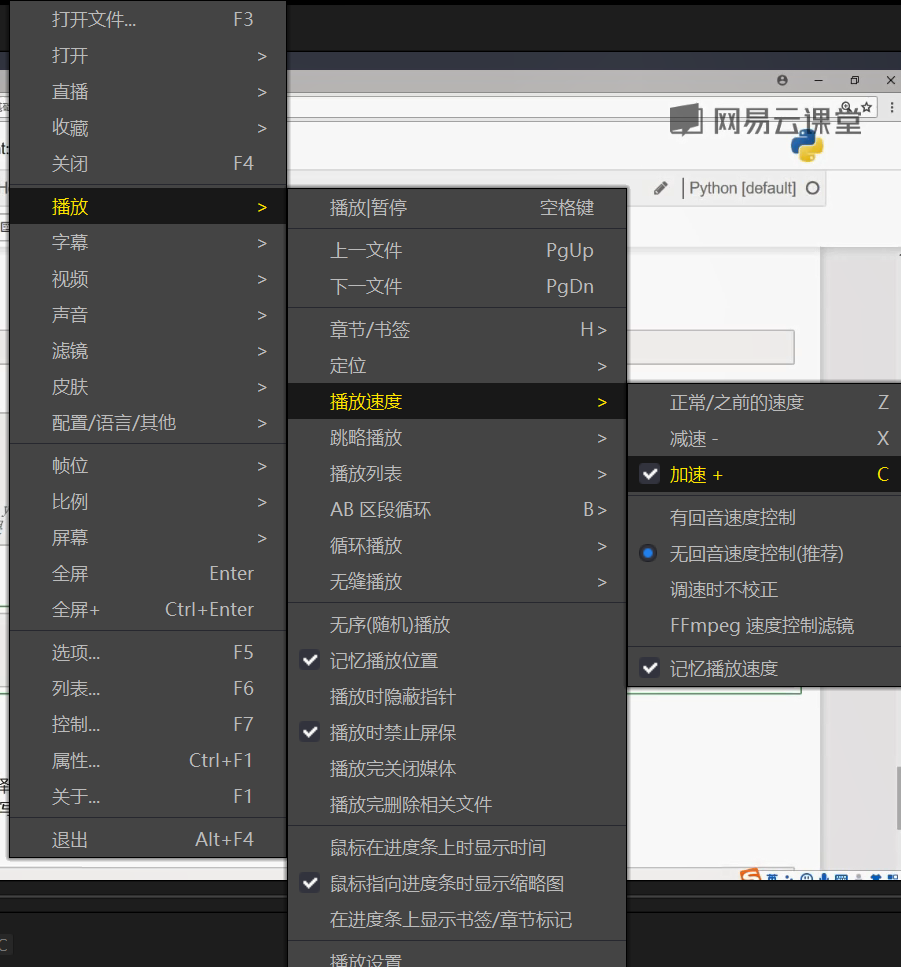Toggle 播放完关闭媒体 option

coord(457,768)
